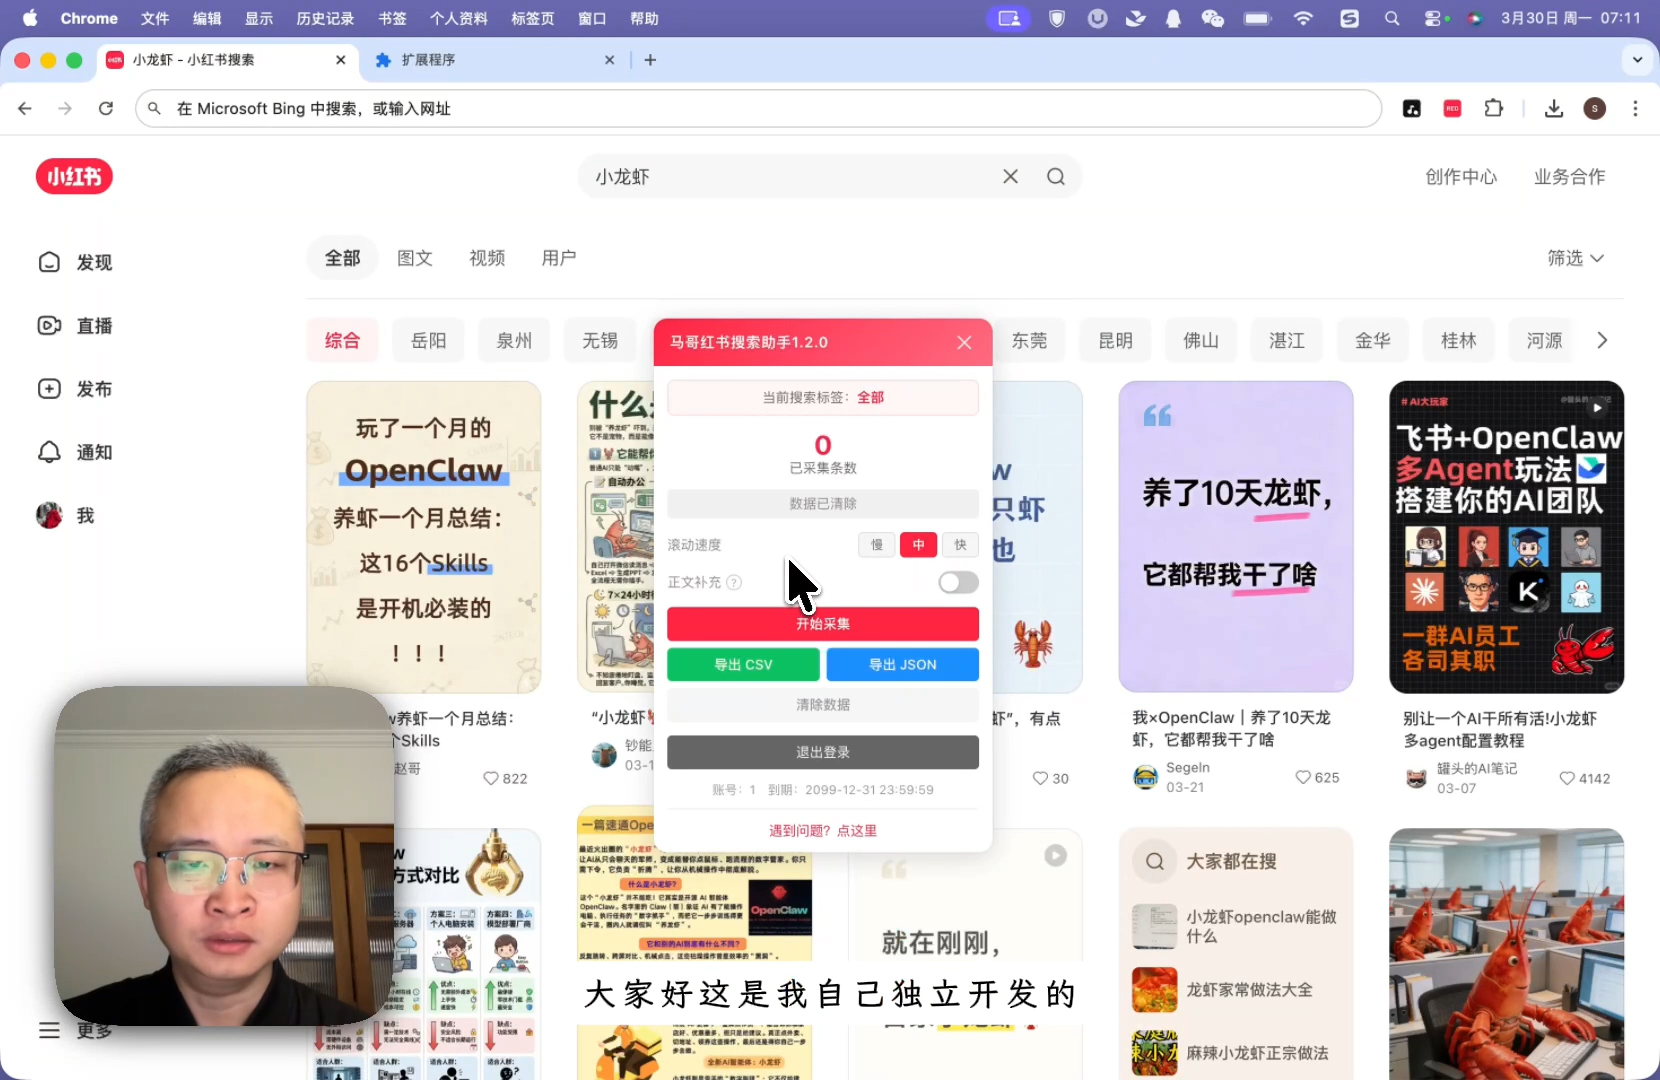Click the 小红书 logo

tap(74, 177)
